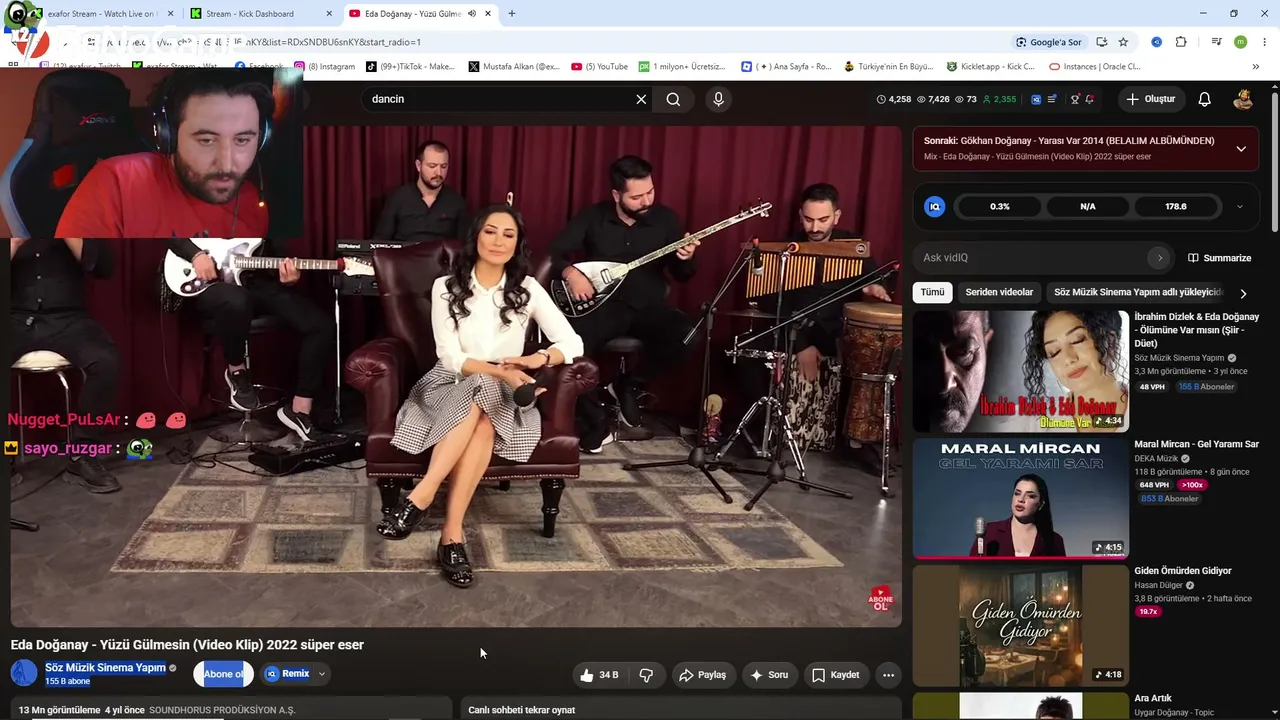Dislike the video with thumbs down

pyautogui.click(x=646, y=675)
